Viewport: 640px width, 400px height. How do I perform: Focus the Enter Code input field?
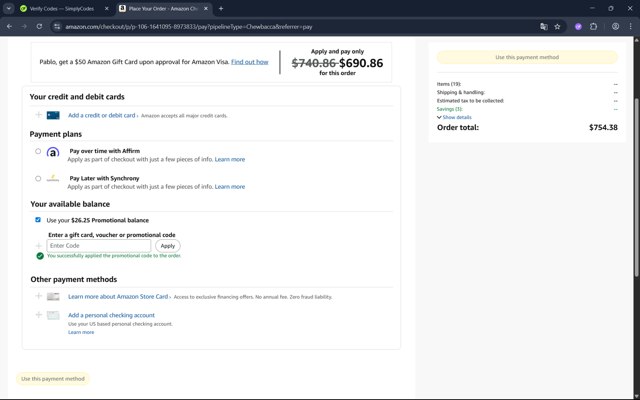(x=99, y=246)
